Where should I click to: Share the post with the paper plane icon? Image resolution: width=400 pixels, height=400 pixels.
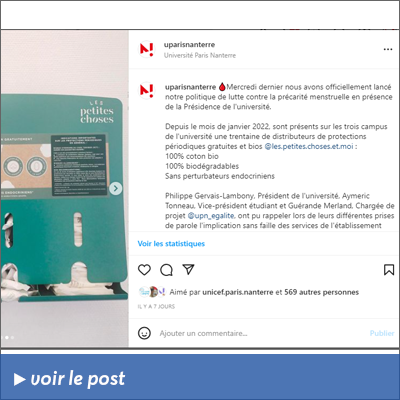coord(188,269)
